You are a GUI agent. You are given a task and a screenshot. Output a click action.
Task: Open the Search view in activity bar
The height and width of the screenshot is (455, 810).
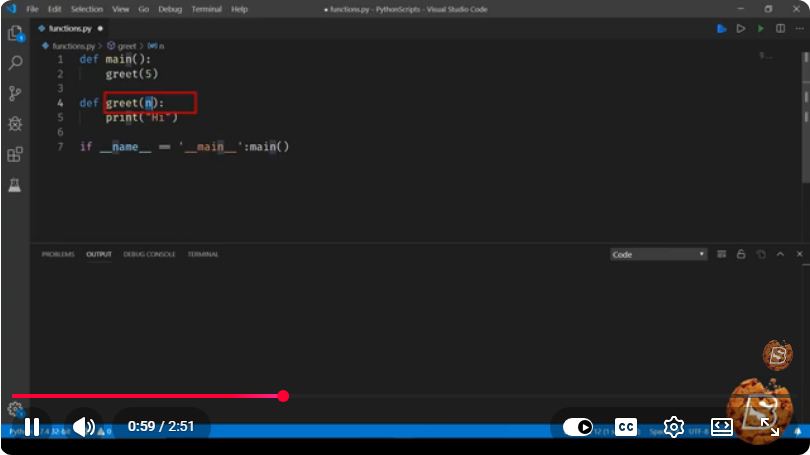tap(15, 63)
